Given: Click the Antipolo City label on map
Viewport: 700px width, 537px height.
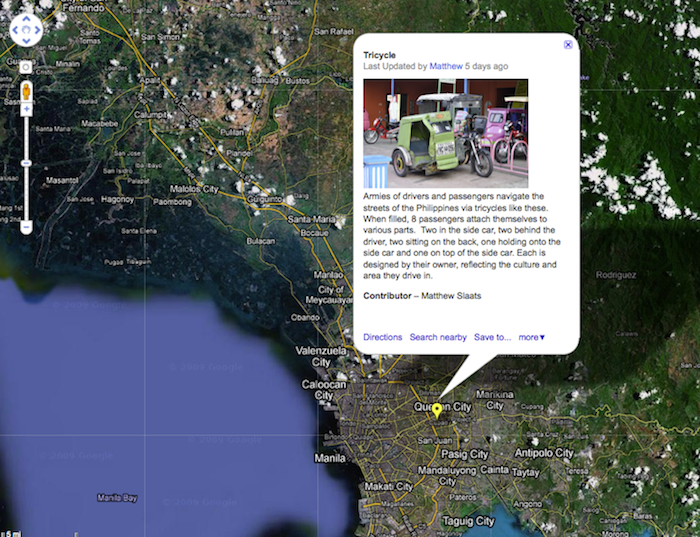Looking at the screenshot, I should tap(545, 453).
